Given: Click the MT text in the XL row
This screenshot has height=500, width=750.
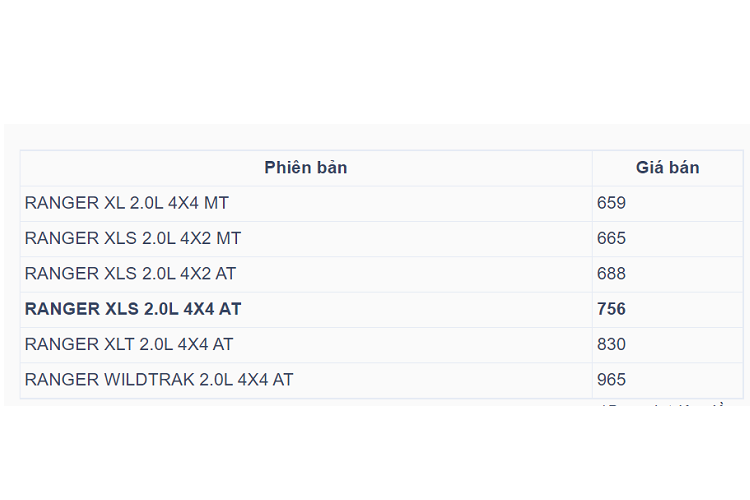Looking at the screenshot, I should (x=216, y=203).
